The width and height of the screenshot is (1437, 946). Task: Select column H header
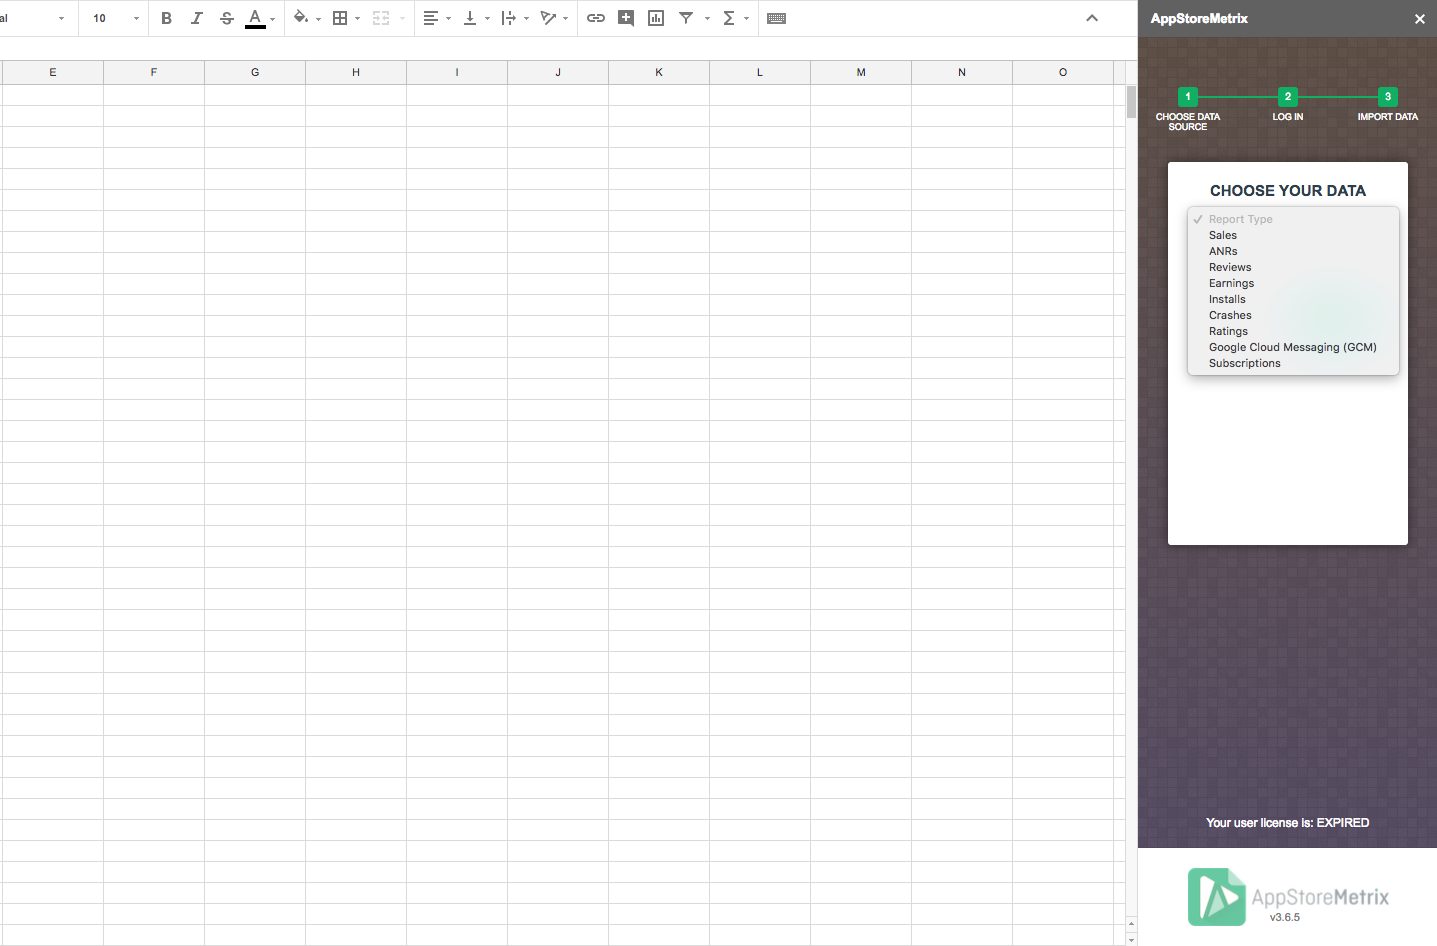point(356,72)
